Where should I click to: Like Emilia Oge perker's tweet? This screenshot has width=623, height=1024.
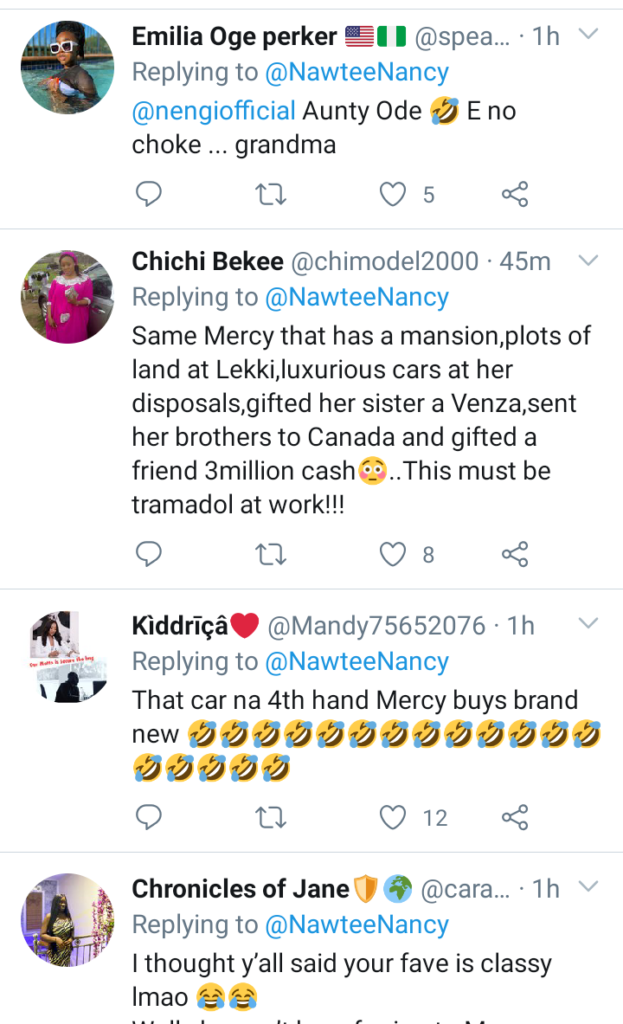pyautogui.click(x=393, y=193)
